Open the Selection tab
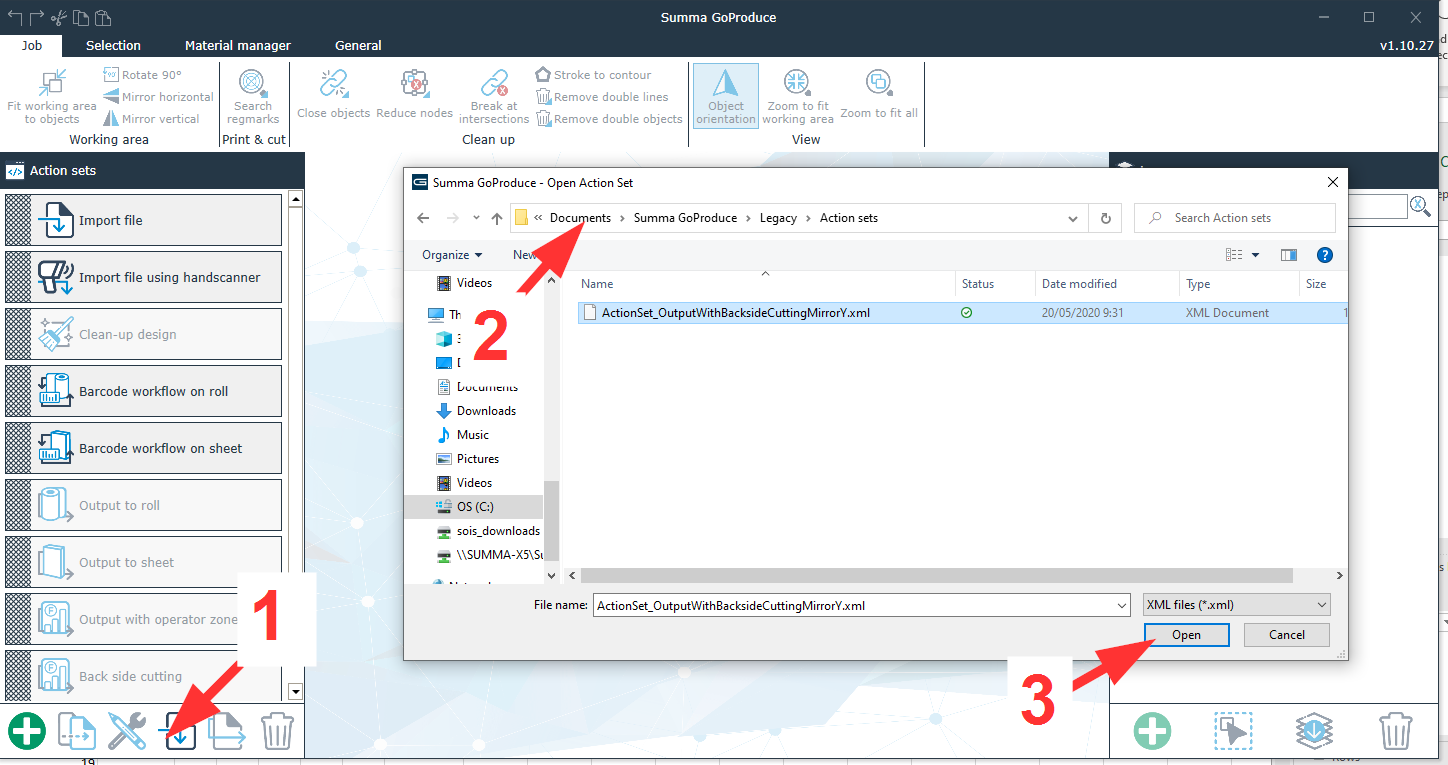Image resolution: width=1448 pixels, height=765 pixels. (113, 45)
